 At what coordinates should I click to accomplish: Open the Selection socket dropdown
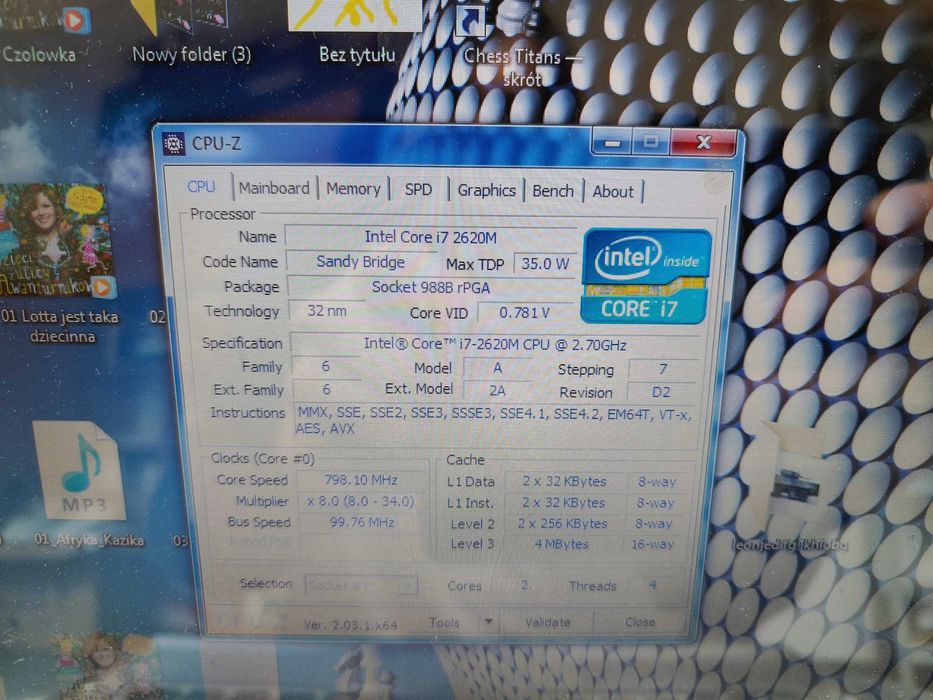pos(361,586)
